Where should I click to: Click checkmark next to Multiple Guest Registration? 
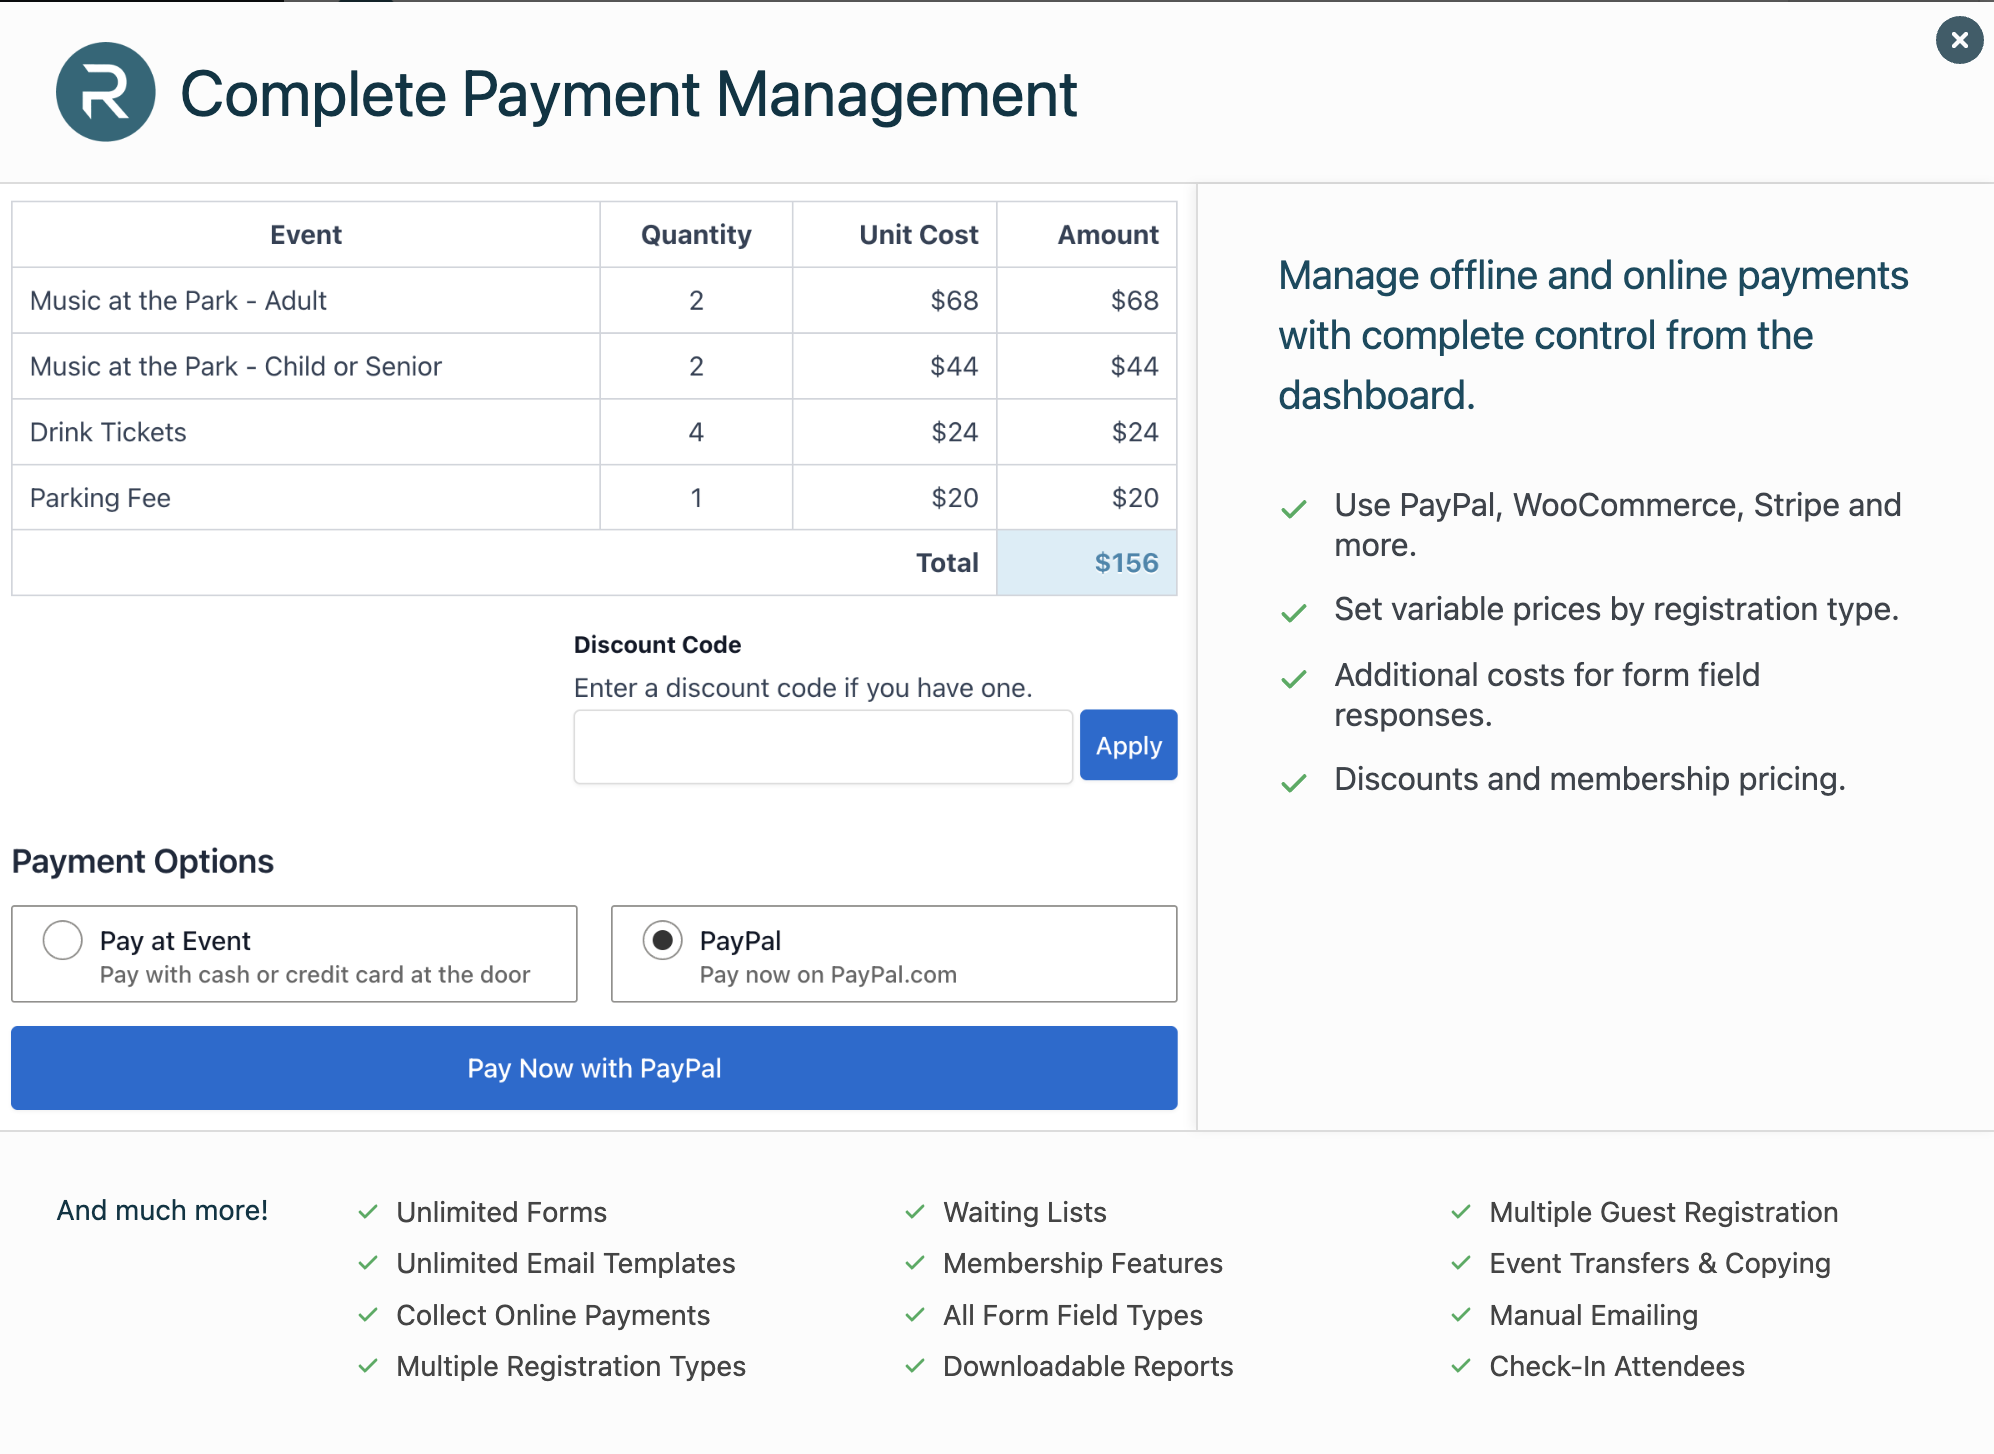(1460, 1212)
